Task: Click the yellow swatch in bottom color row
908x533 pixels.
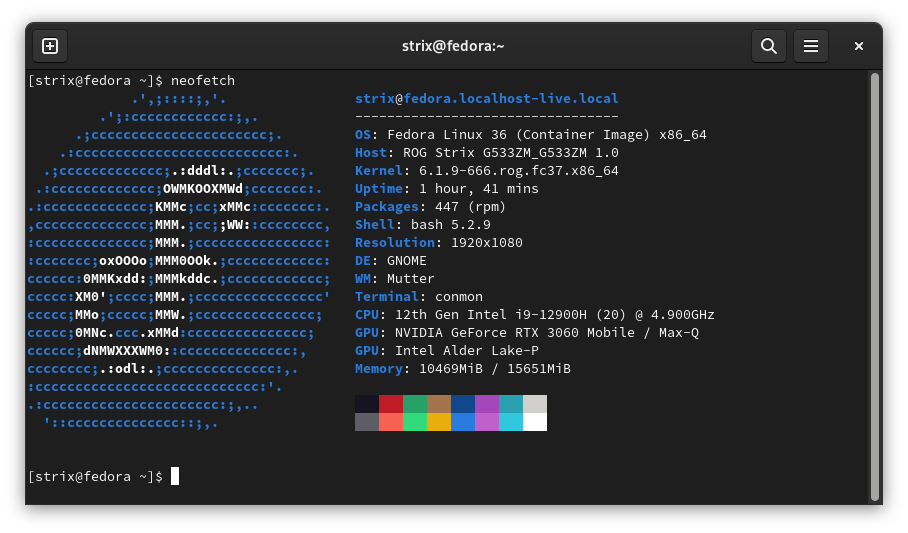Action: pyautogui.click(x=439, y=422)
